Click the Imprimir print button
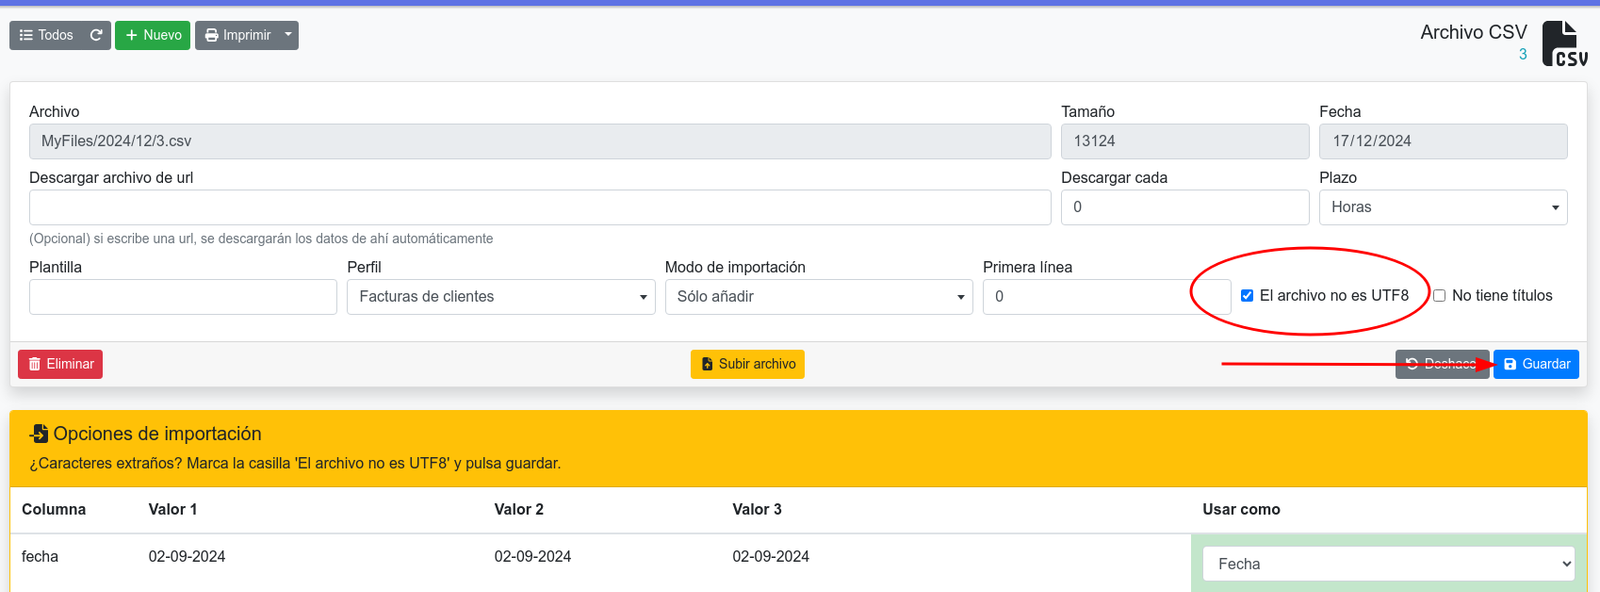Screen dimensions: 1600x592 (237, 35)
